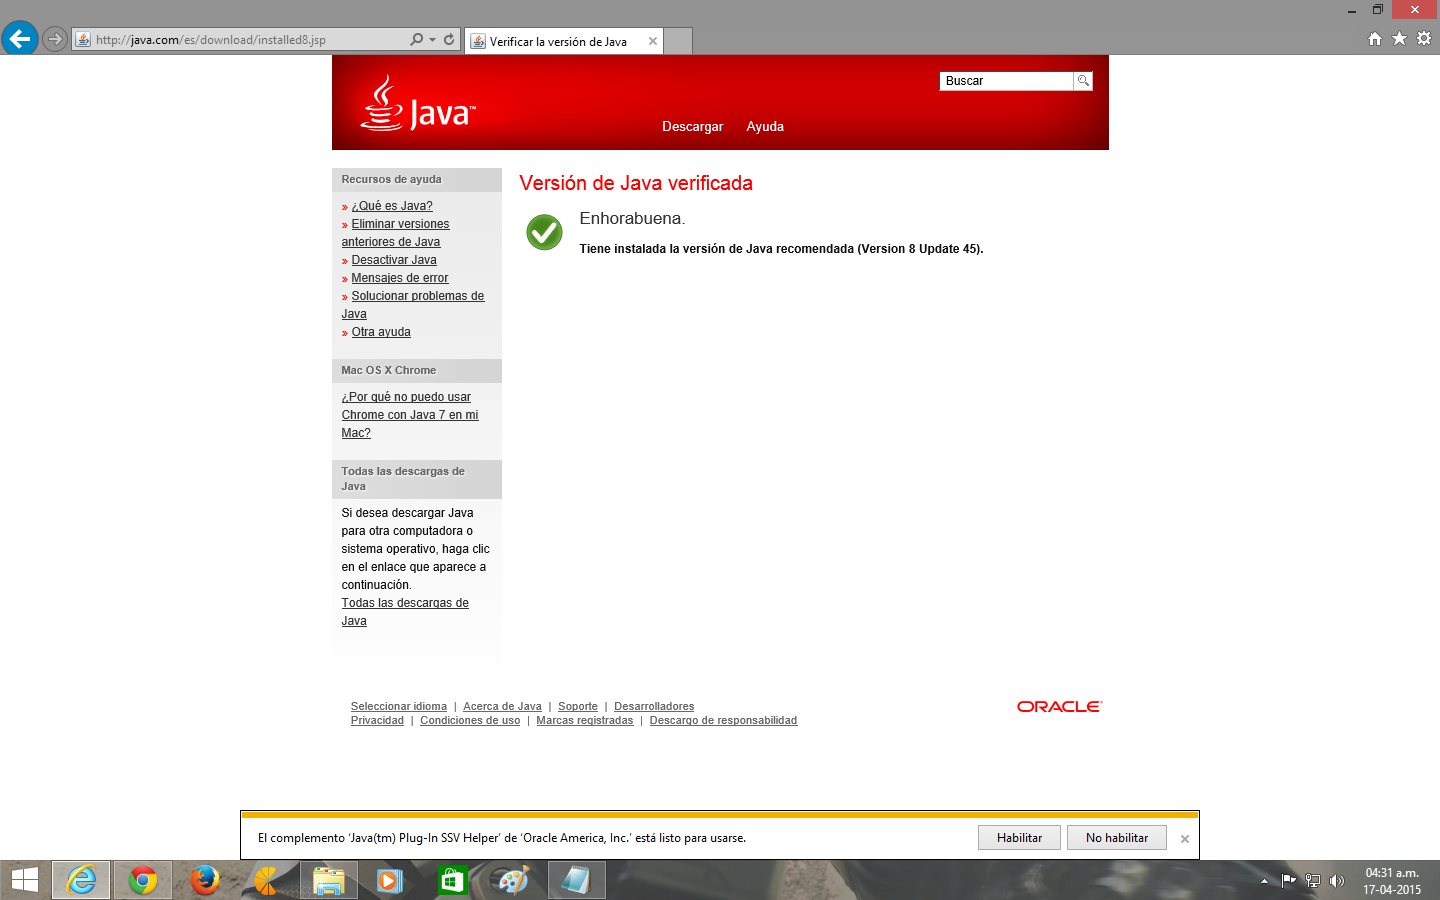Click the Buscar search text field
1440x900 pixels.
1006,81
